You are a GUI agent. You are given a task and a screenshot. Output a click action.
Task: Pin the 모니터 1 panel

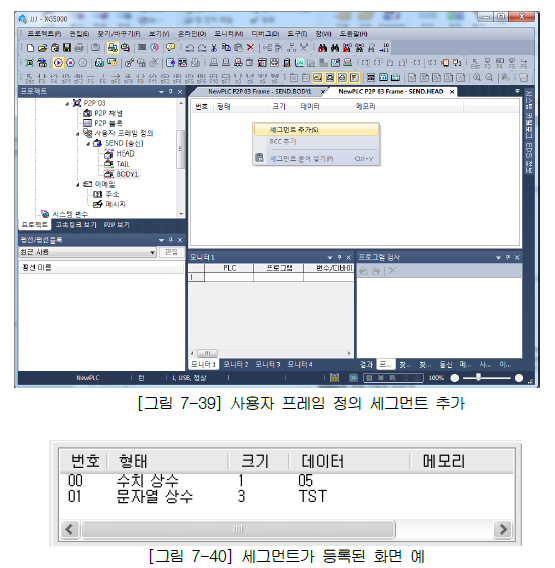339,257
